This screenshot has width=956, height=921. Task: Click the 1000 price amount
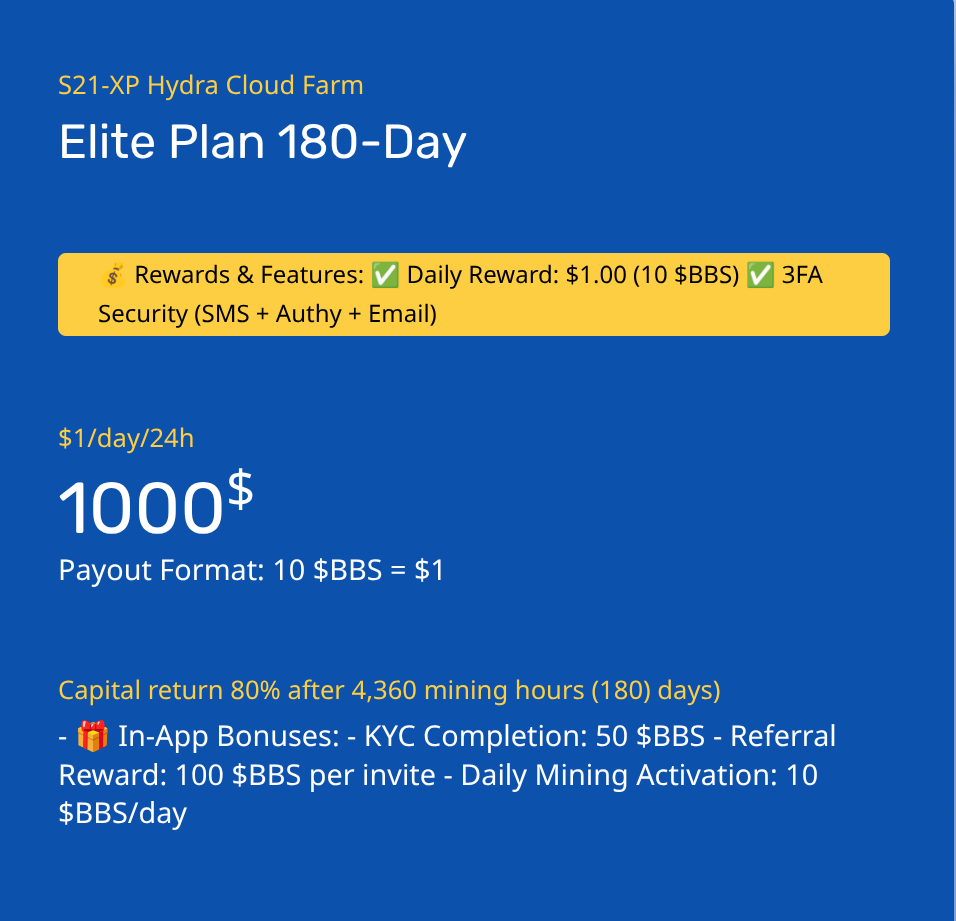point(141,508)
